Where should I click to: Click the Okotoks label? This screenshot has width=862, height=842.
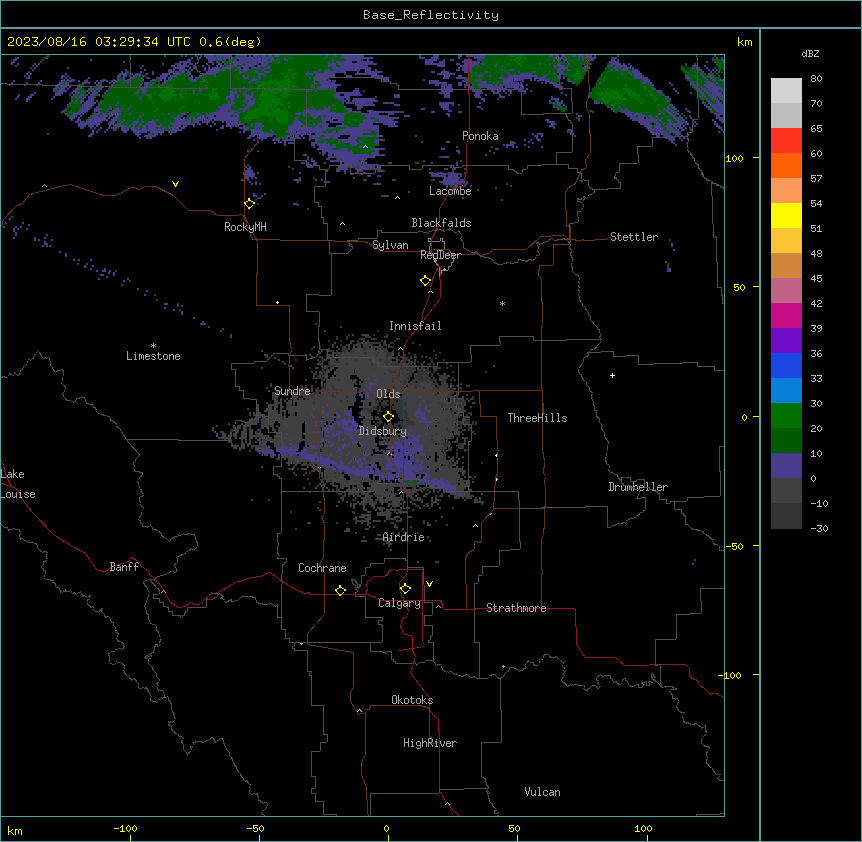pyautogui.click(x=412, y=700)
